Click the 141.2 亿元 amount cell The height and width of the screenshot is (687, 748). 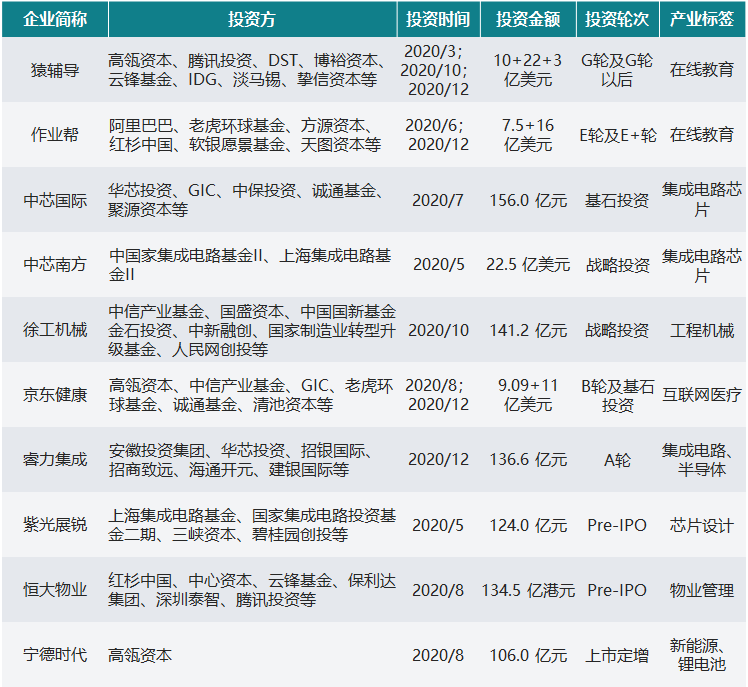point(528,330)
